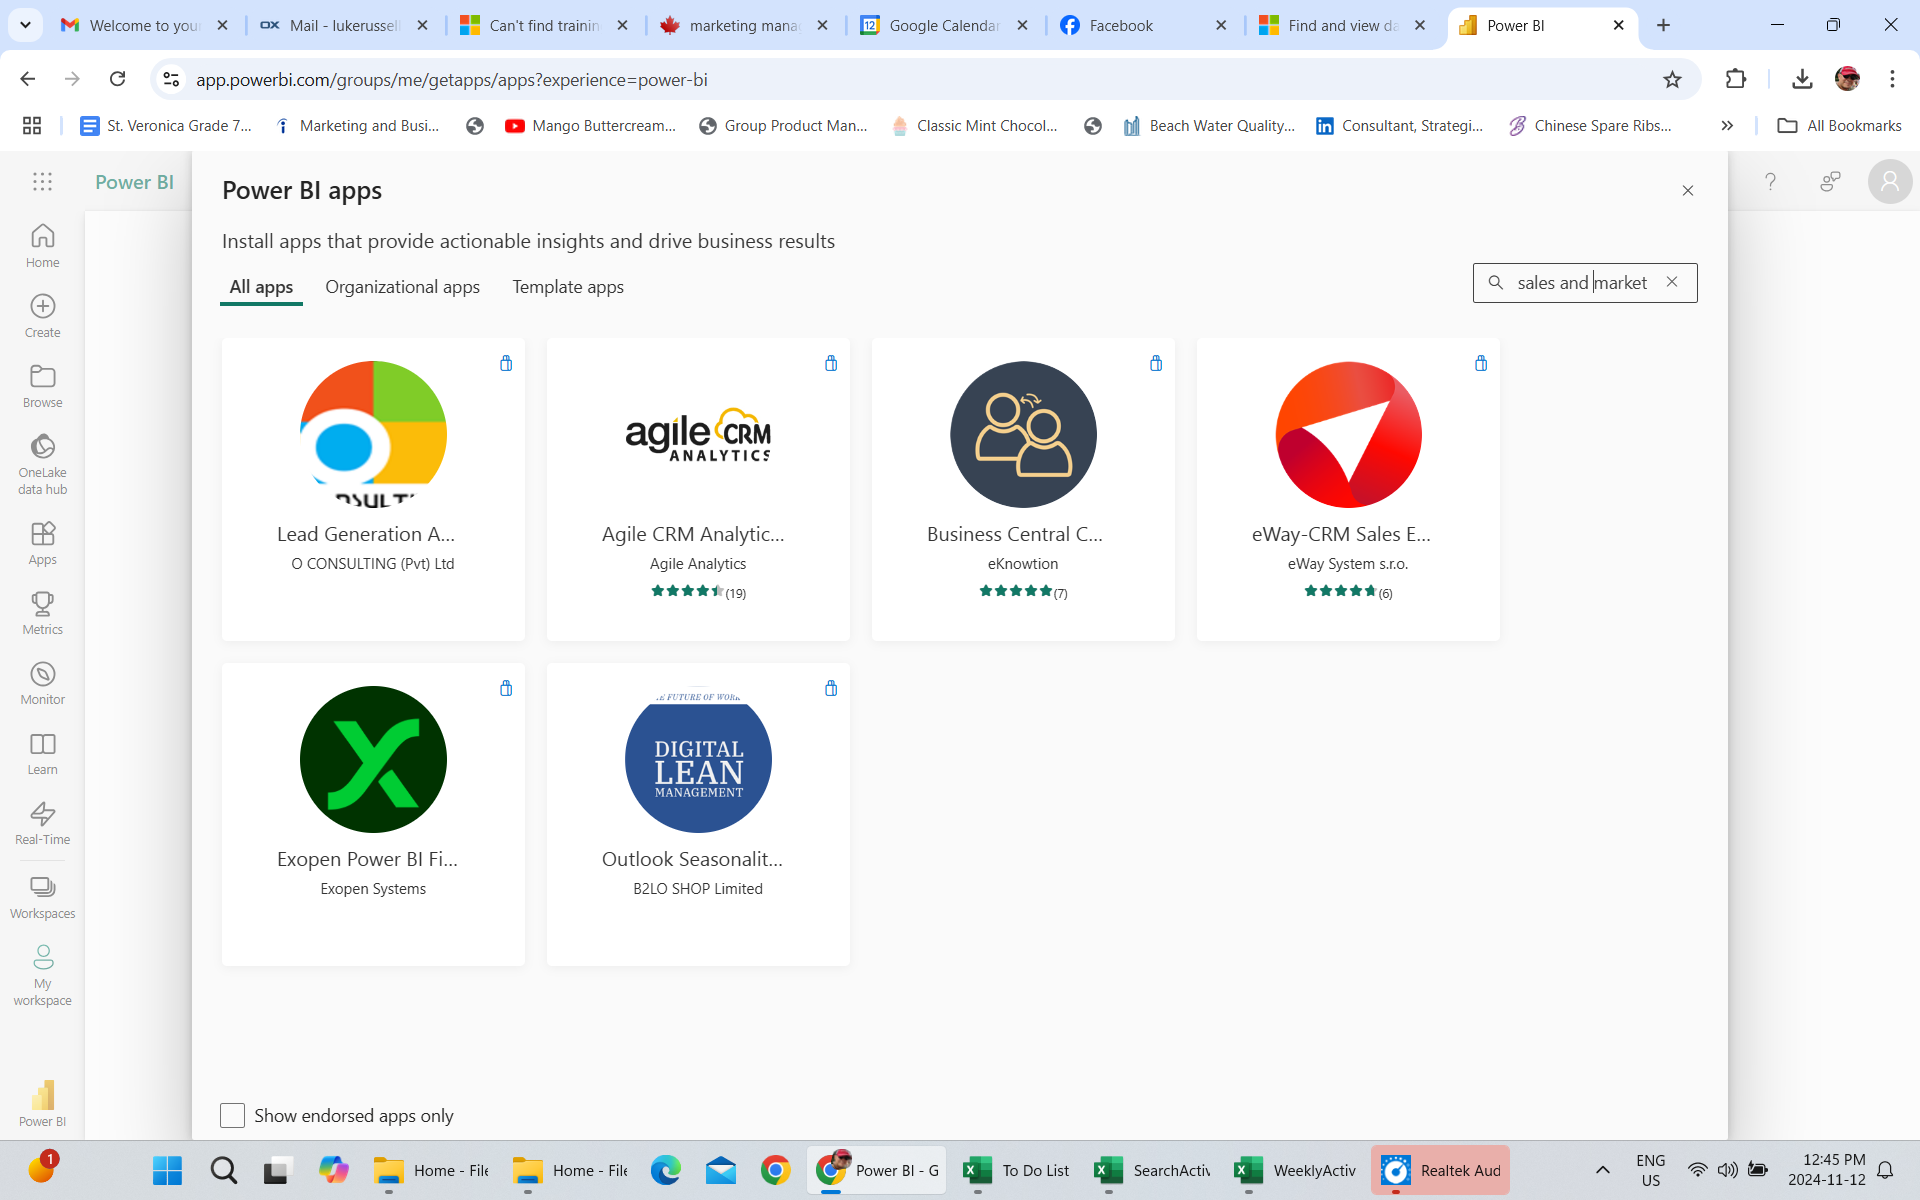This screenshot has width=1920, height=1200.
Task: Switch to the Facebook browser tab
Action: point(1144,25)
